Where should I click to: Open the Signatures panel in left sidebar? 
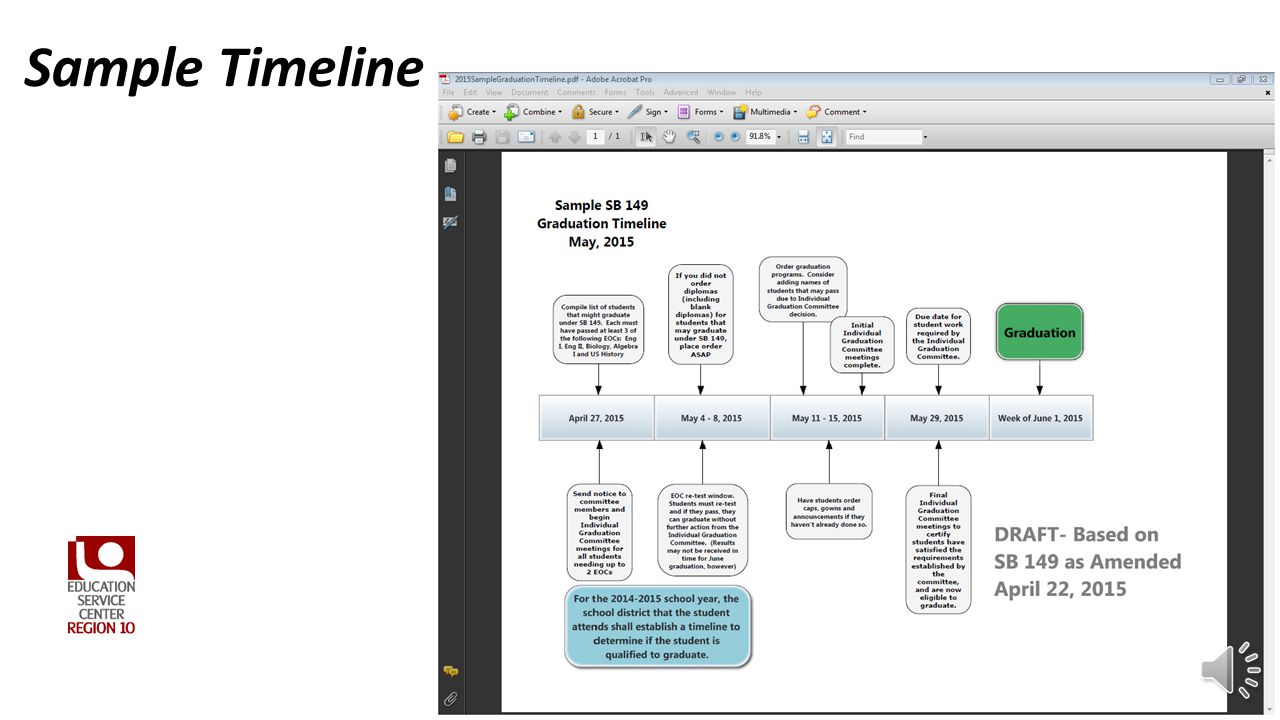click(x=451, y=222)
